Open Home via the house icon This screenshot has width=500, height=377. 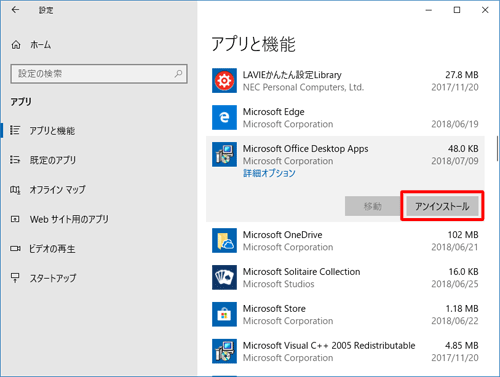click(16, 45)
